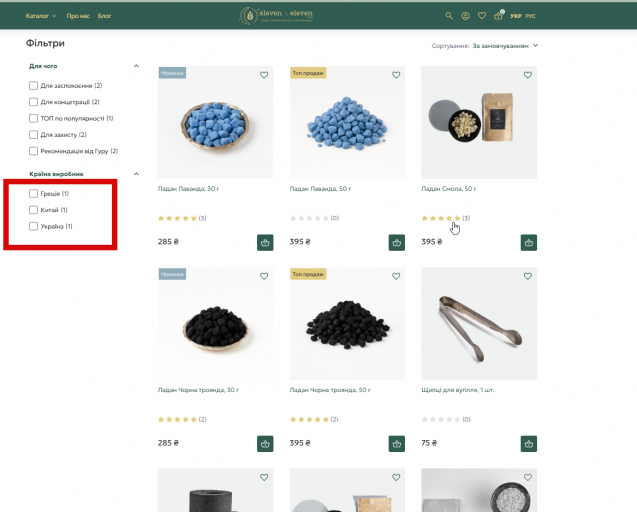Screen dimensions: 637x512
Task: Open the Про нас page
Action: (78, 16)
